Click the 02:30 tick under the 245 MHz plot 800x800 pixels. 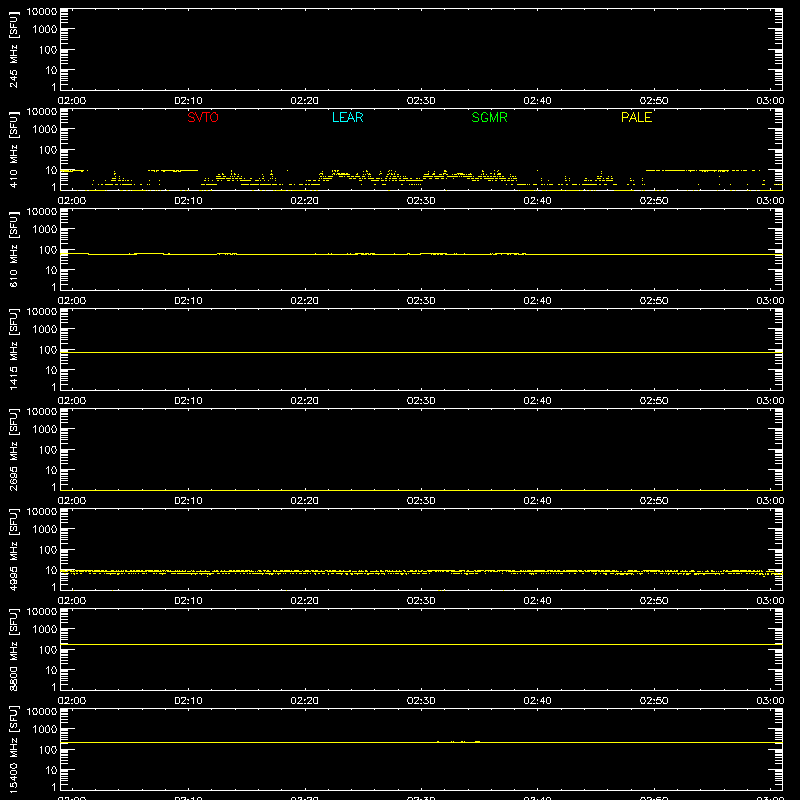click(x=421, y=101)
